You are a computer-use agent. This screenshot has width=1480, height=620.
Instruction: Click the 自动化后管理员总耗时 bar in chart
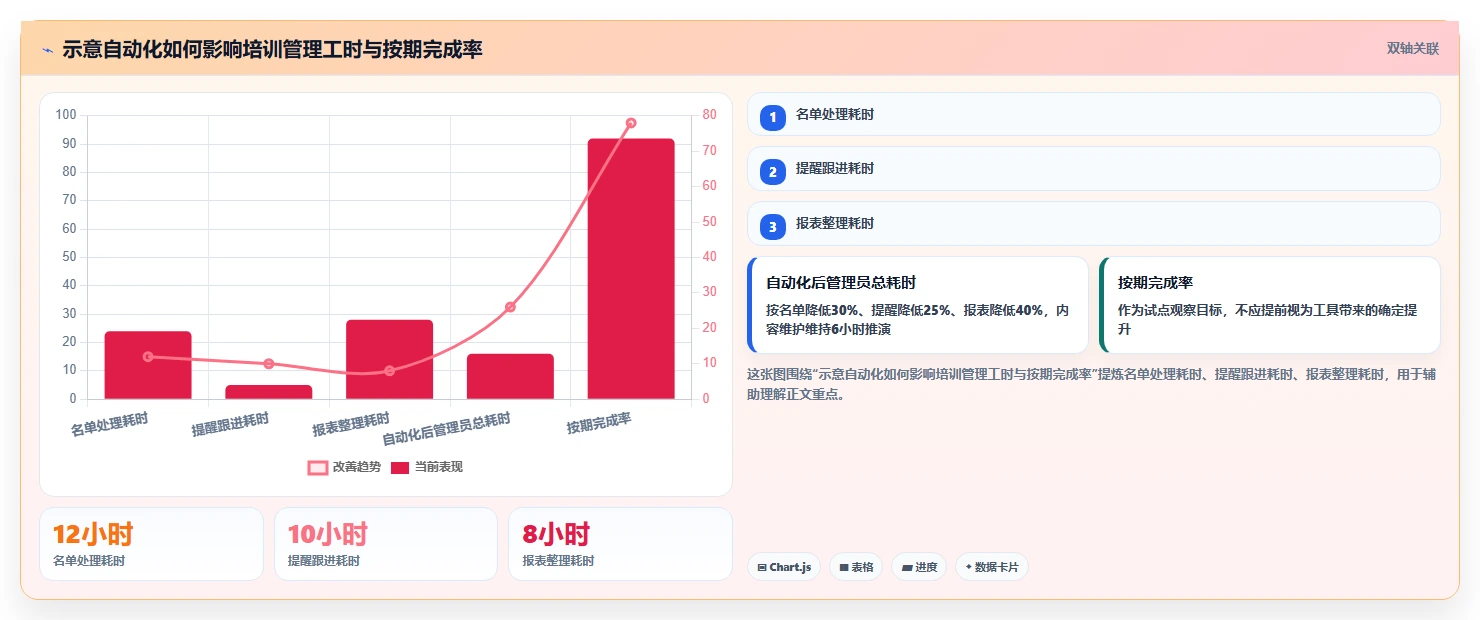pos(510,377)
